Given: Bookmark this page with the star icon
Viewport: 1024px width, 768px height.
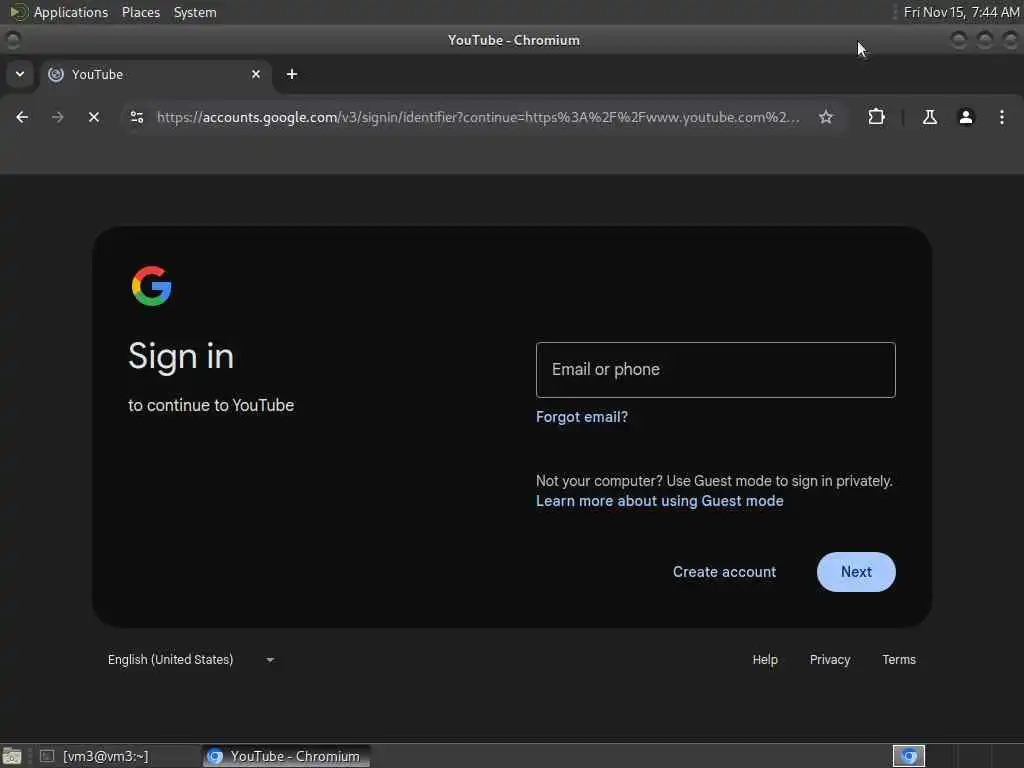Looking at the screenshot, I should pyautogui.click(x=826, y=117).
